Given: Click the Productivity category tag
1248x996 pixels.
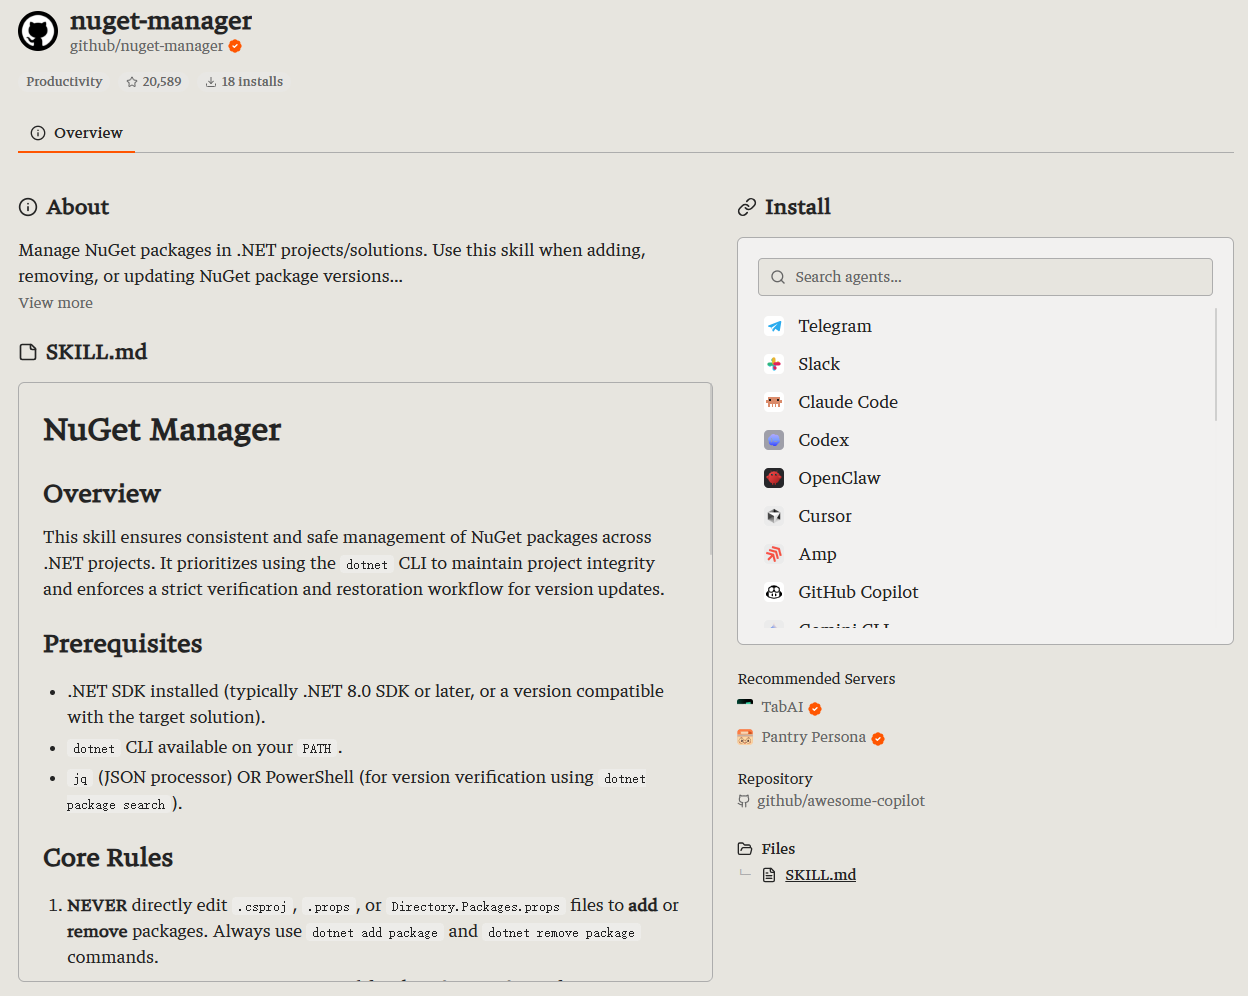Looking at the screenshot, I should [x=64, y=82].
